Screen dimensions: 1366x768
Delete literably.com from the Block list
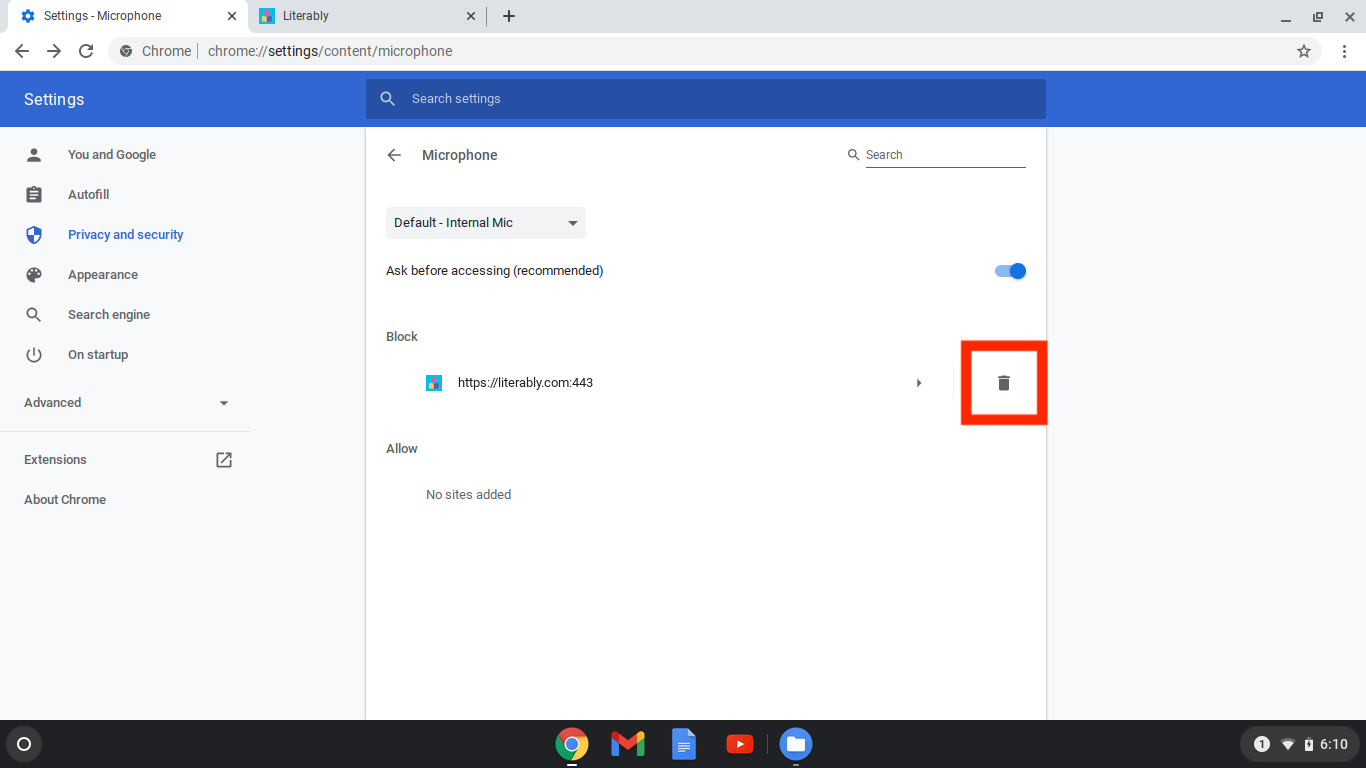[x=1004, y=383]
